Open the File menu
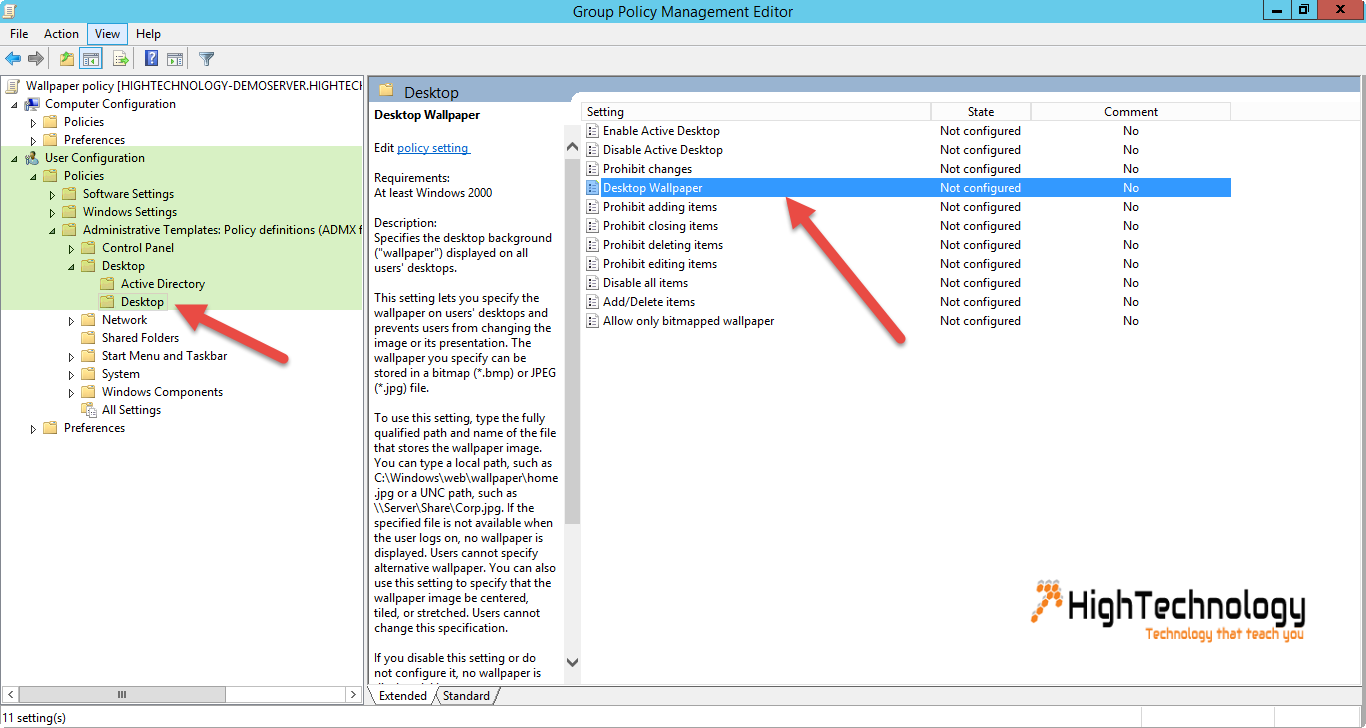The width and height of the screenshot is (1366, 728). click(19, 34)
